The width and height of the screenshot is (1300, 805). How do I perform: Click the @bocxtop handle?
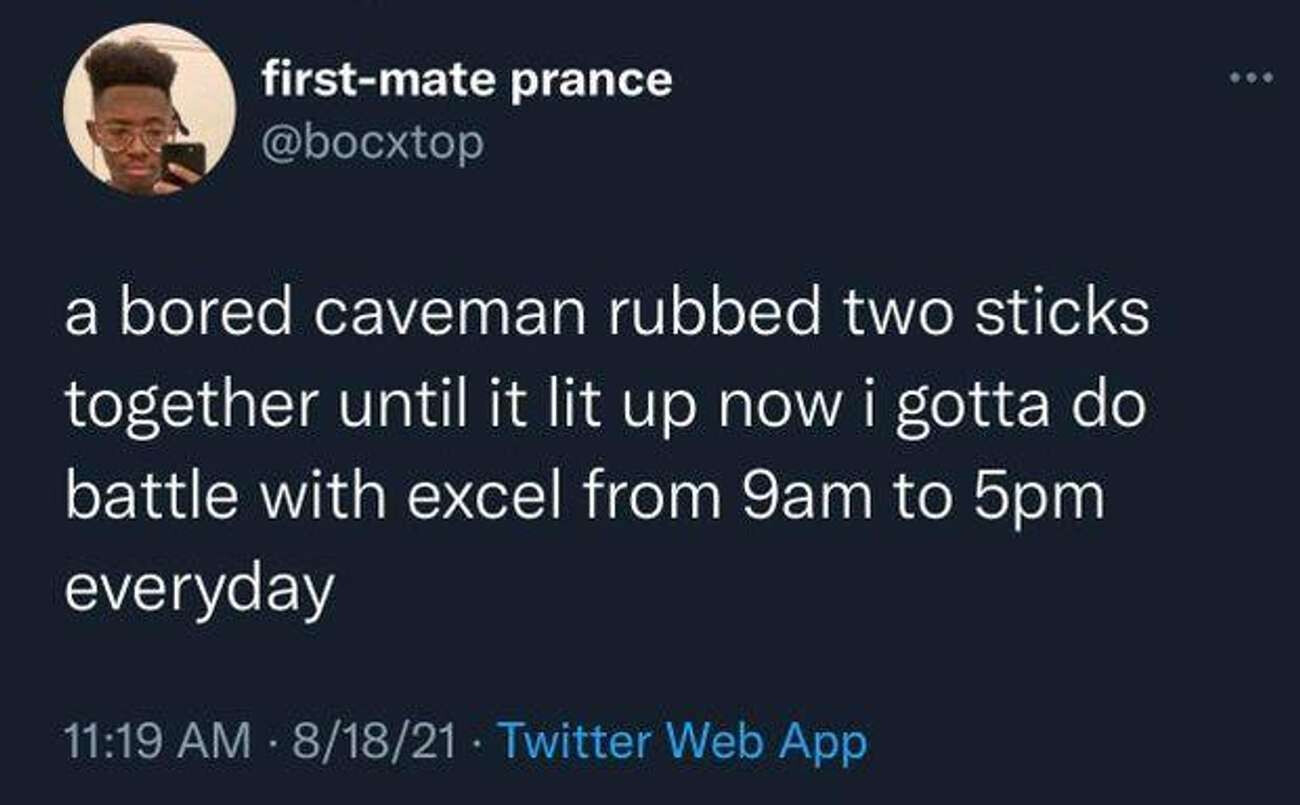[372, 144]
